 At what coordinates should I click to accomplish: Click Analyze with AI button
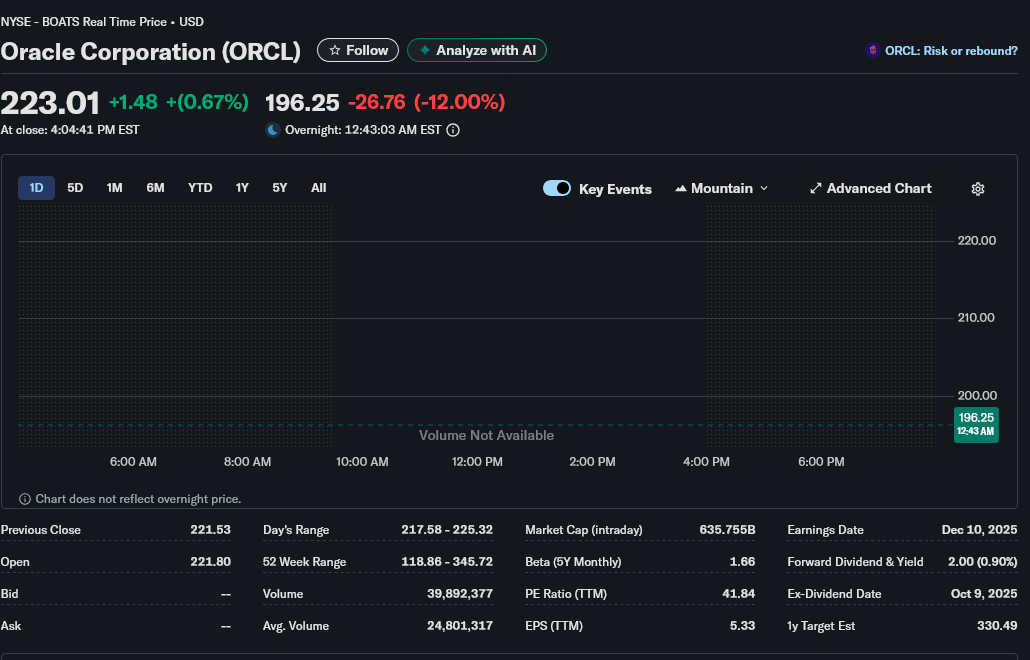(x=477, y=51)
